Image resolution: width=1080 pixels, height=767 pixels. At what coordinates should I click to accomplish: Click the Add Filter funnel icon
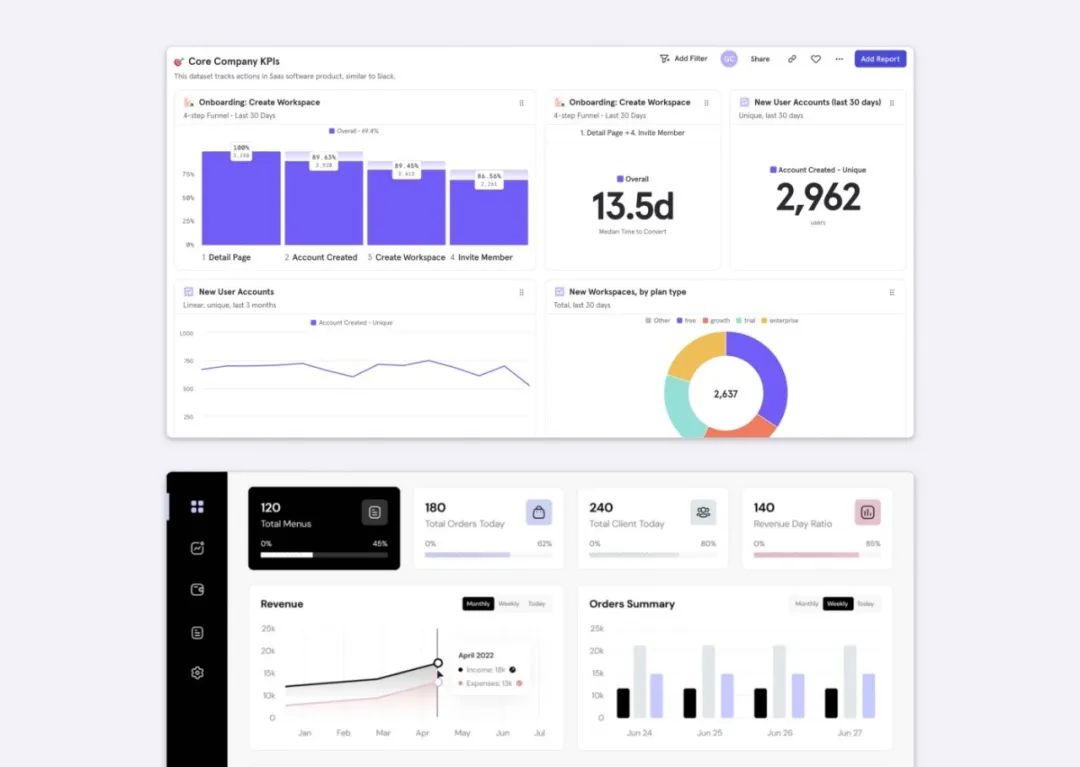click(664, 59)
